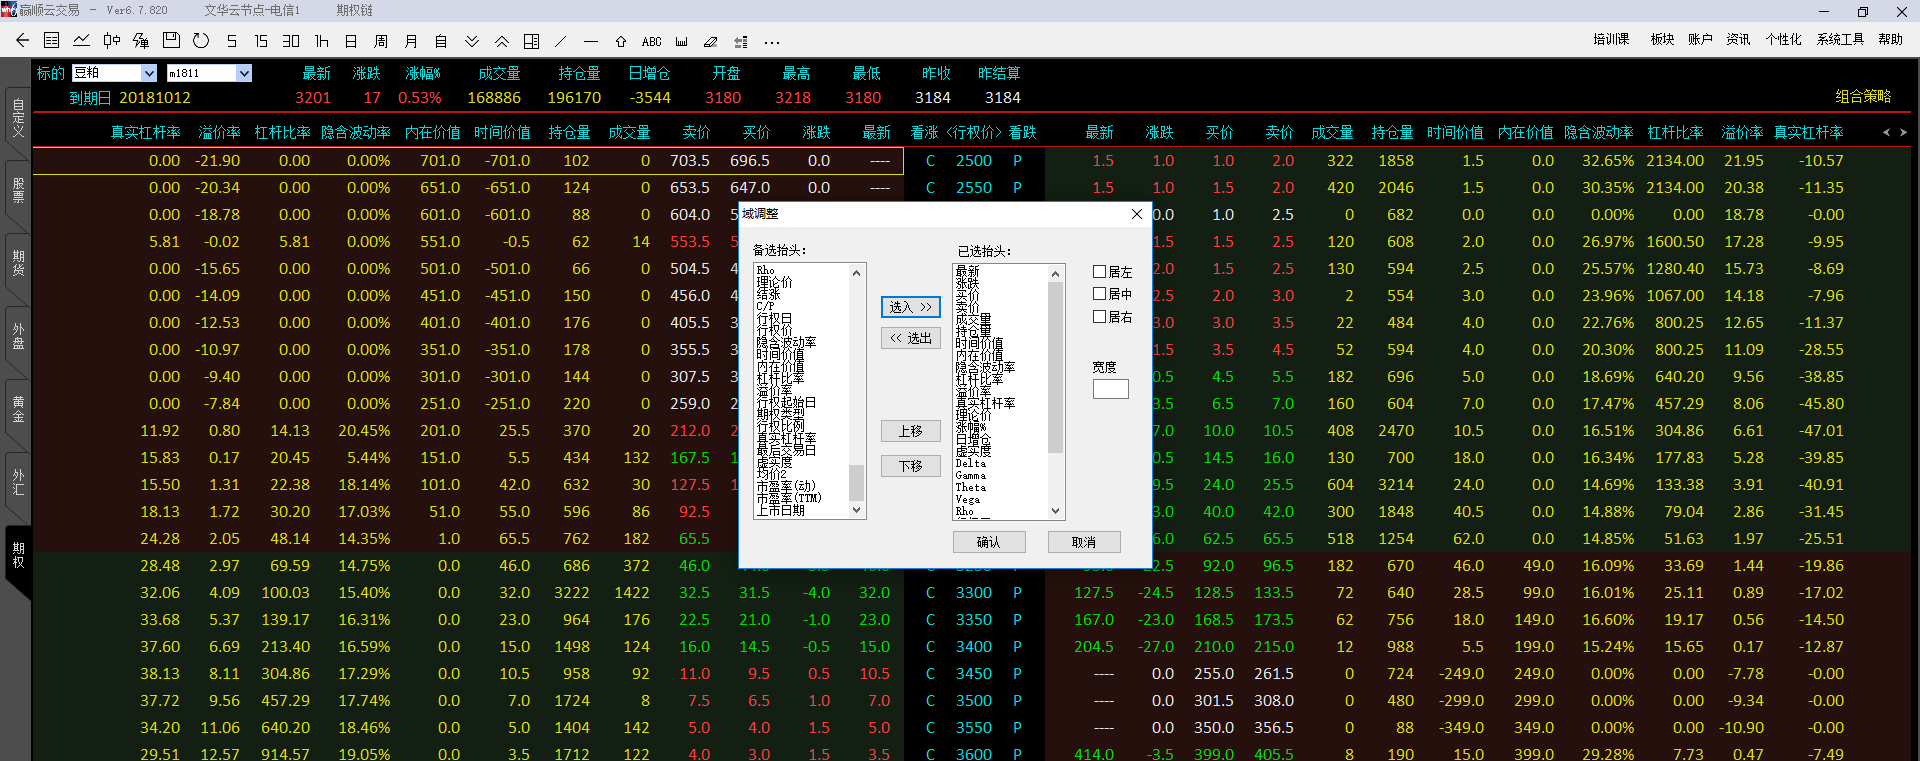Click the 确认 button in dialog

(989, 542)
